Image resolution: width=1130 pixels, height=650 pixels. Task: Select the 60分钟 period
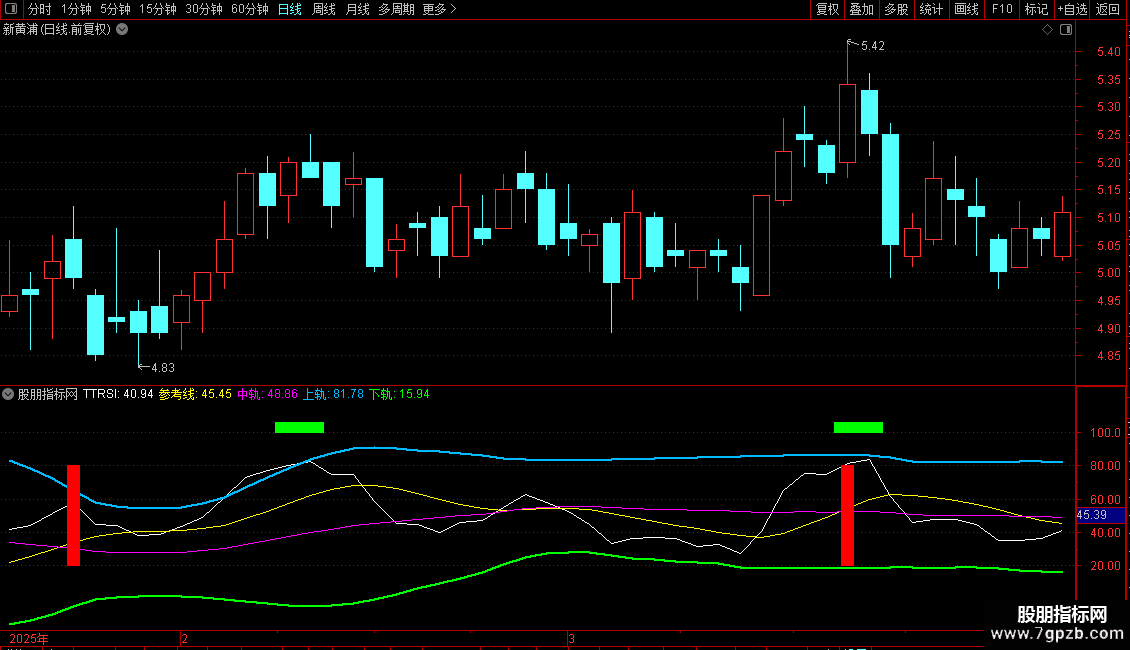(x=249, y=9)
